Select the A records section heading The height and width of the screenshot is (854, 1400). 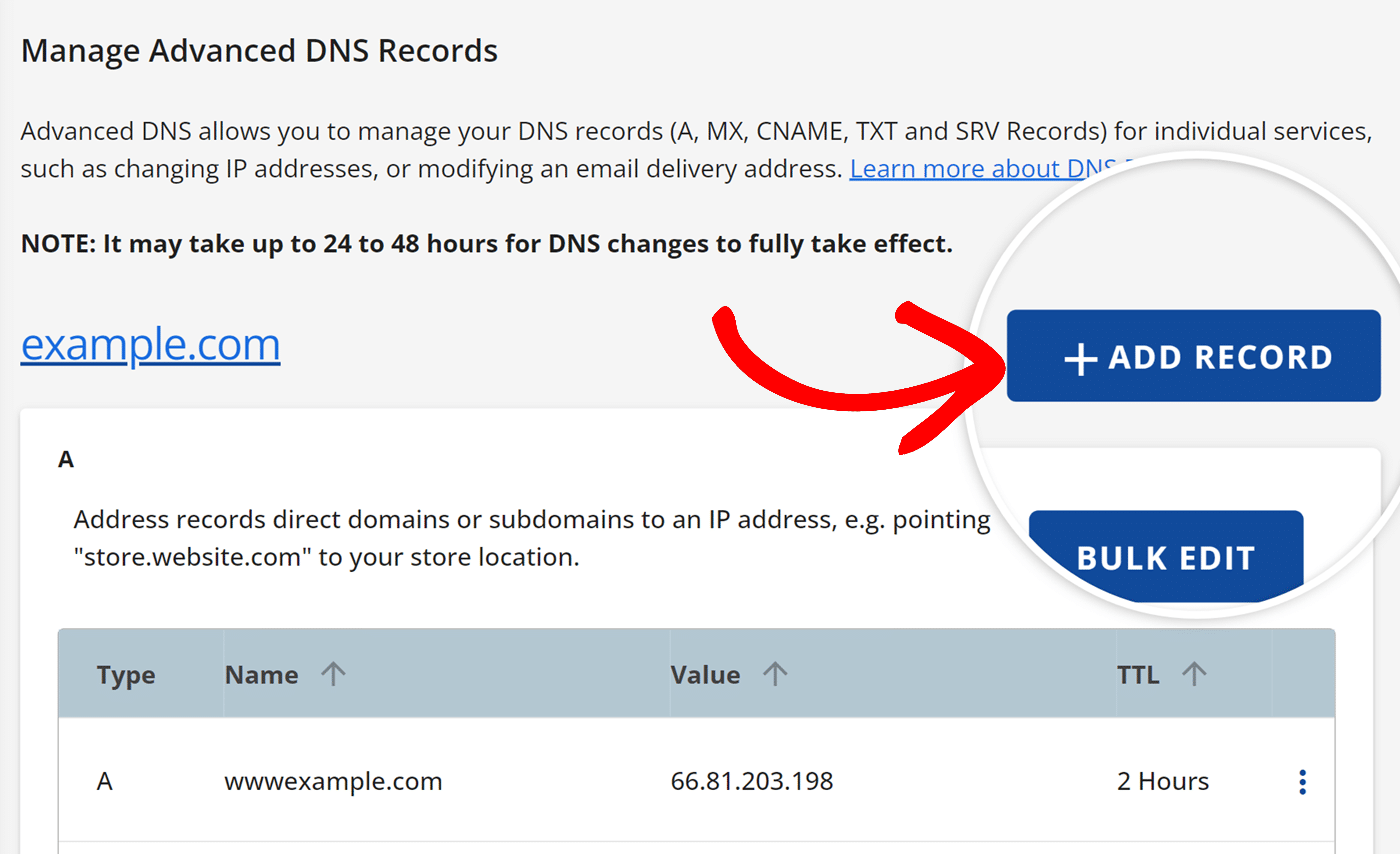click(x=66, y=459)
